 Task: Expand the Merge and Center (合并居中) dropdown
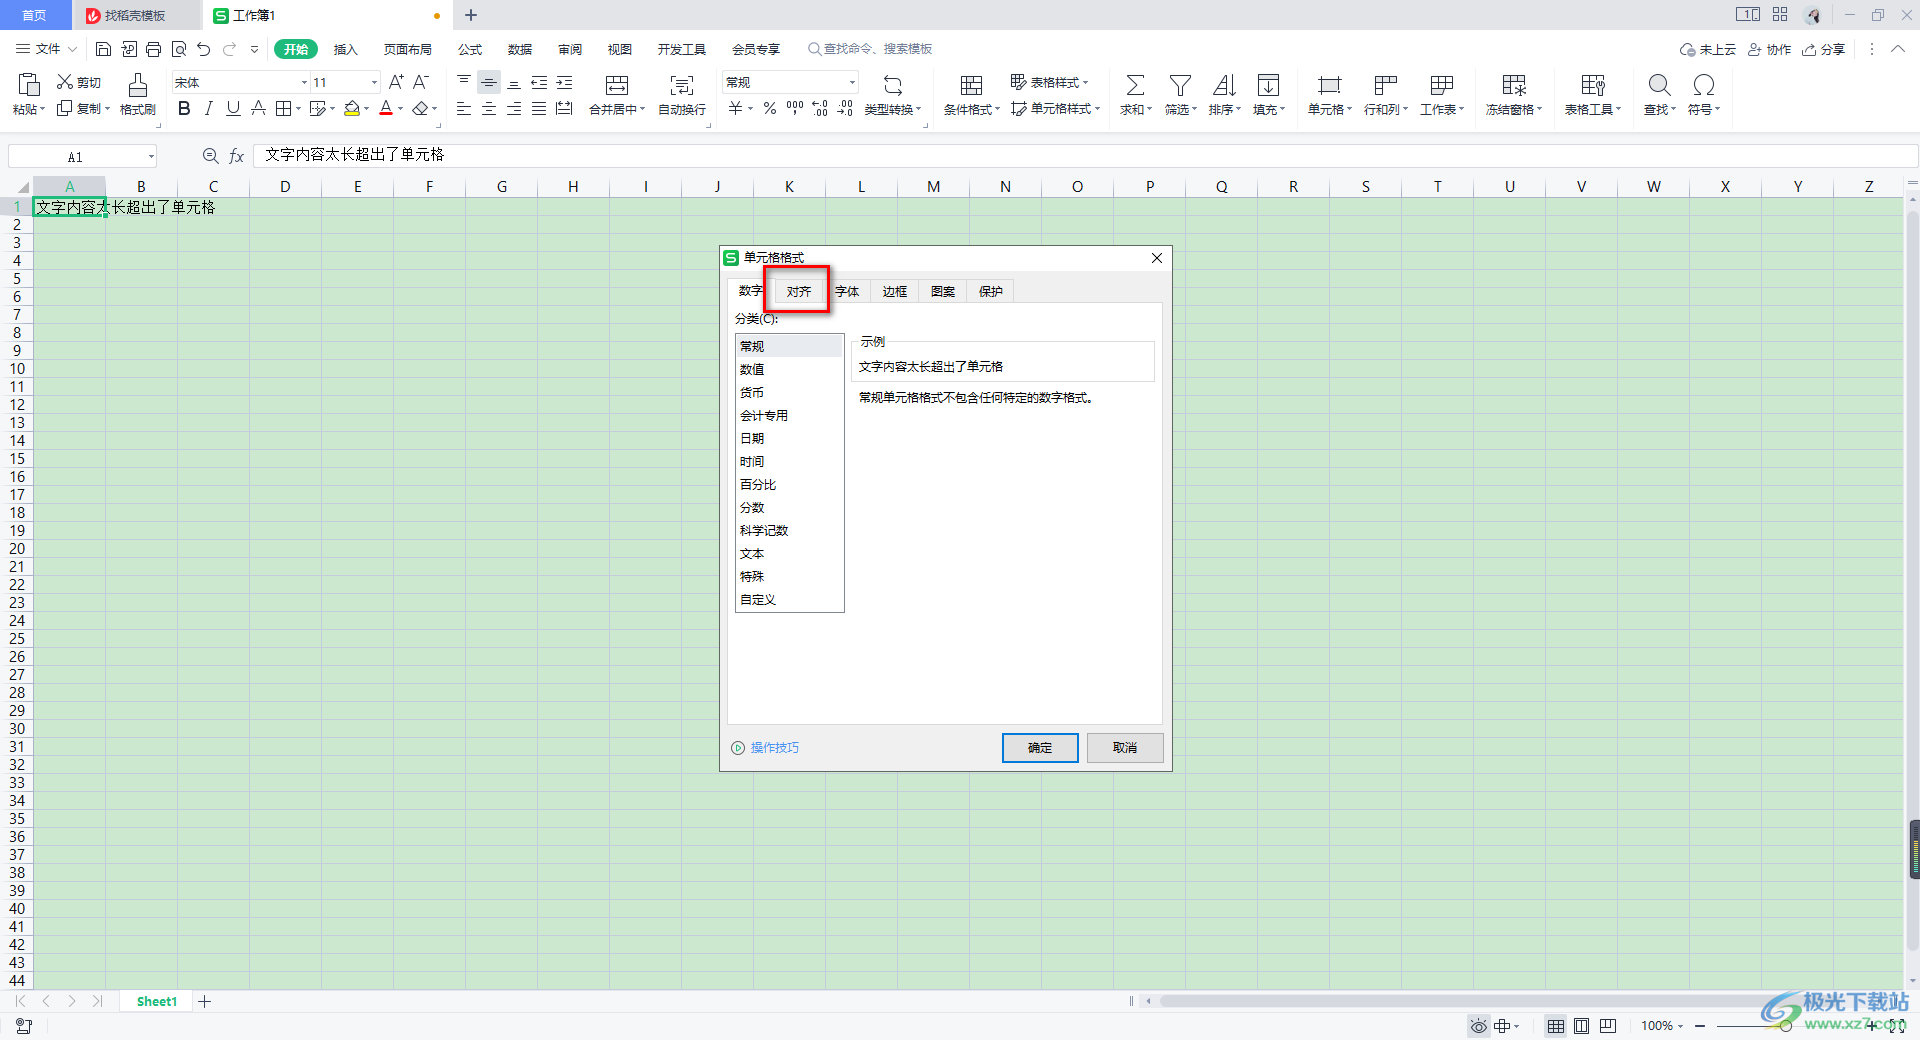click(643, 110)
